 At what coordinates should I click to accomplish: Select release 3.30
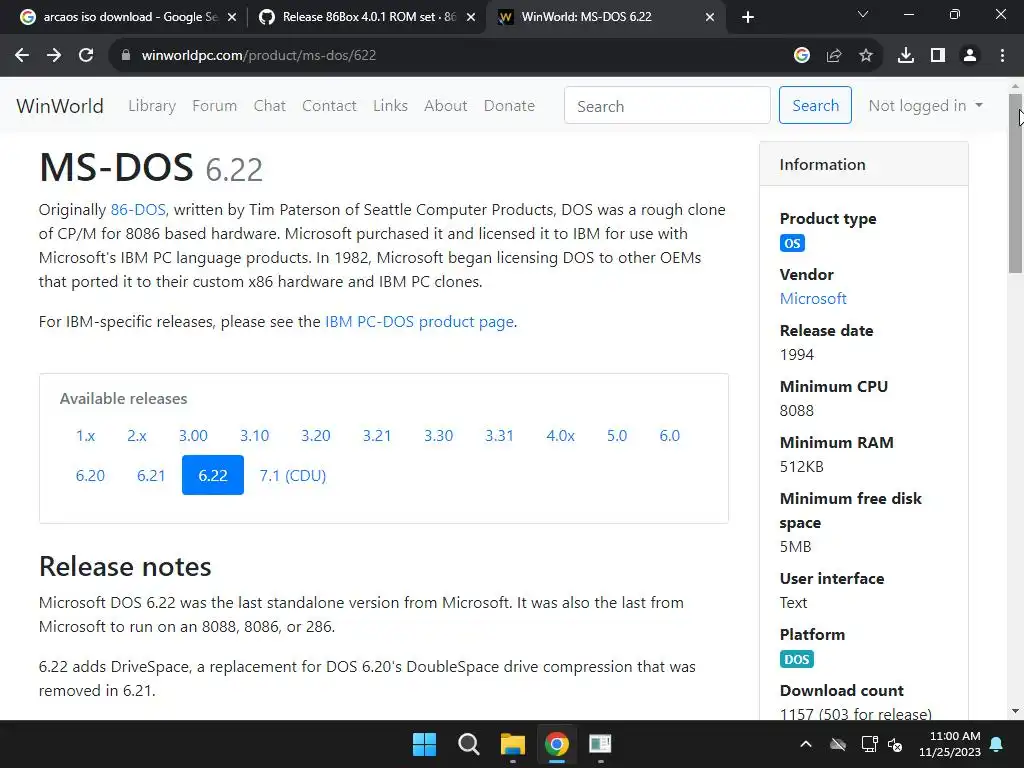pos(438,436)
